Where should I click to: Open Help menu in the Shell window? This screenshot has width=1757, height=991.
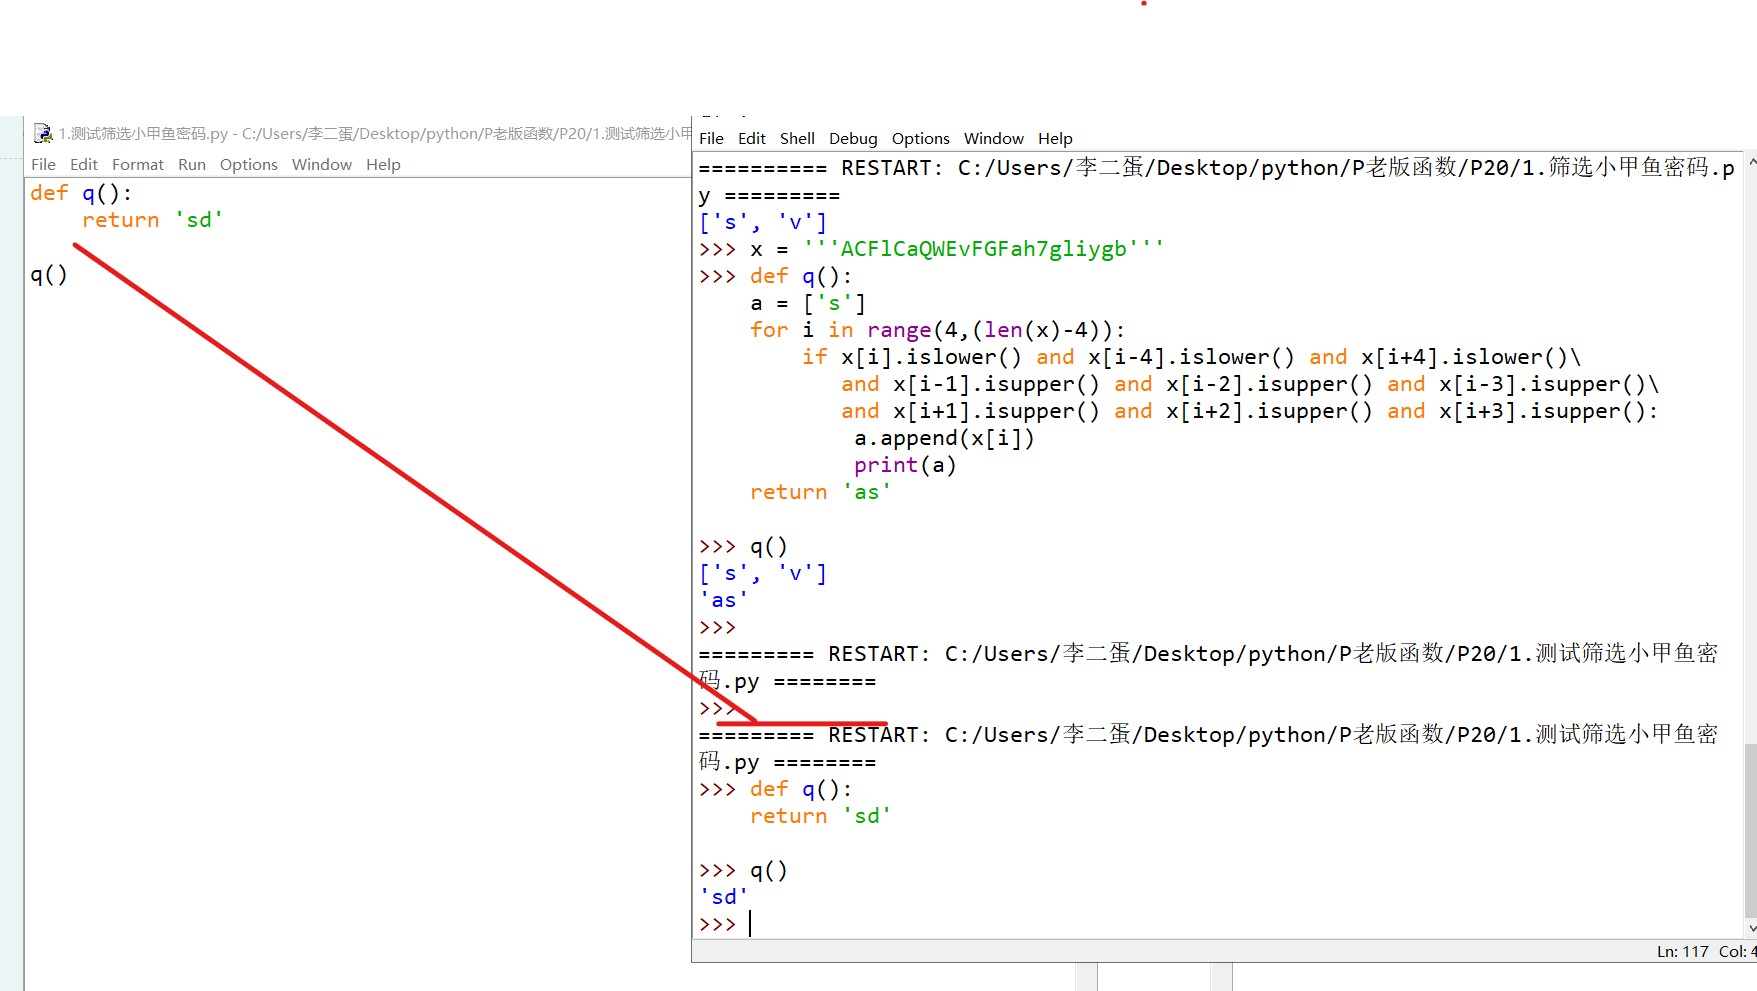(1055, 138)
